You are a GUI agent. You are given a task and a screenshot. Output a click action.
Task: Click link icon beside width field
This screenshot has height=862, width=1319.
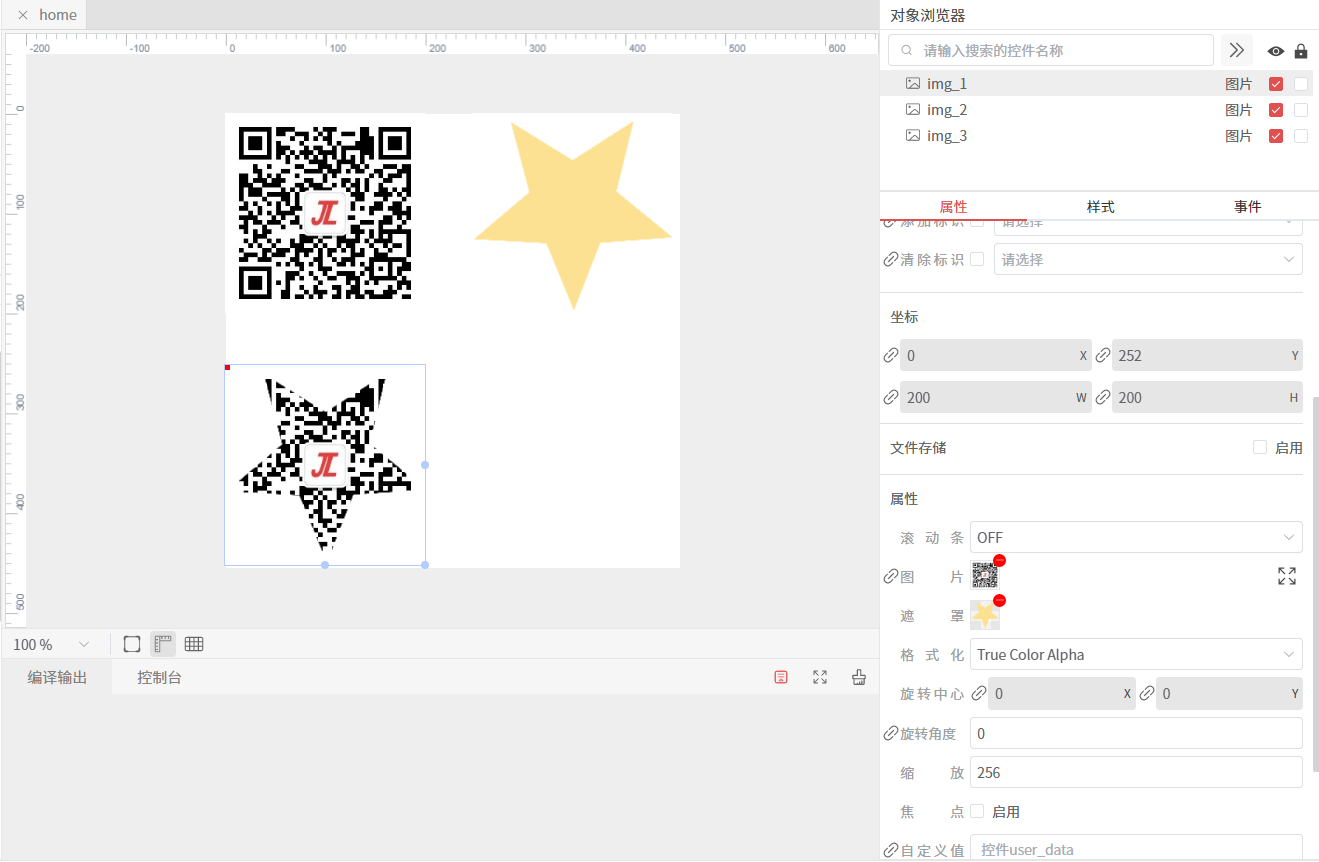(x=891, y=397)
